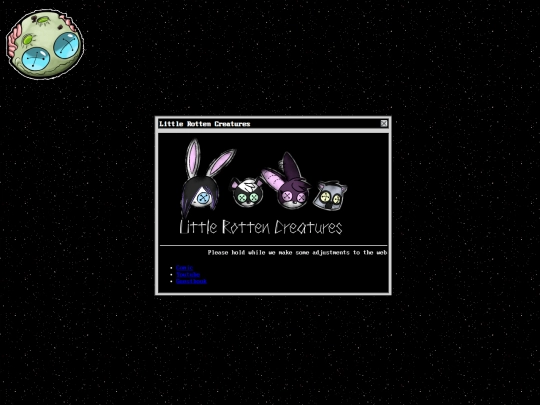Open the Guestbook link
The image size is (540, 405).
point(191,281)
